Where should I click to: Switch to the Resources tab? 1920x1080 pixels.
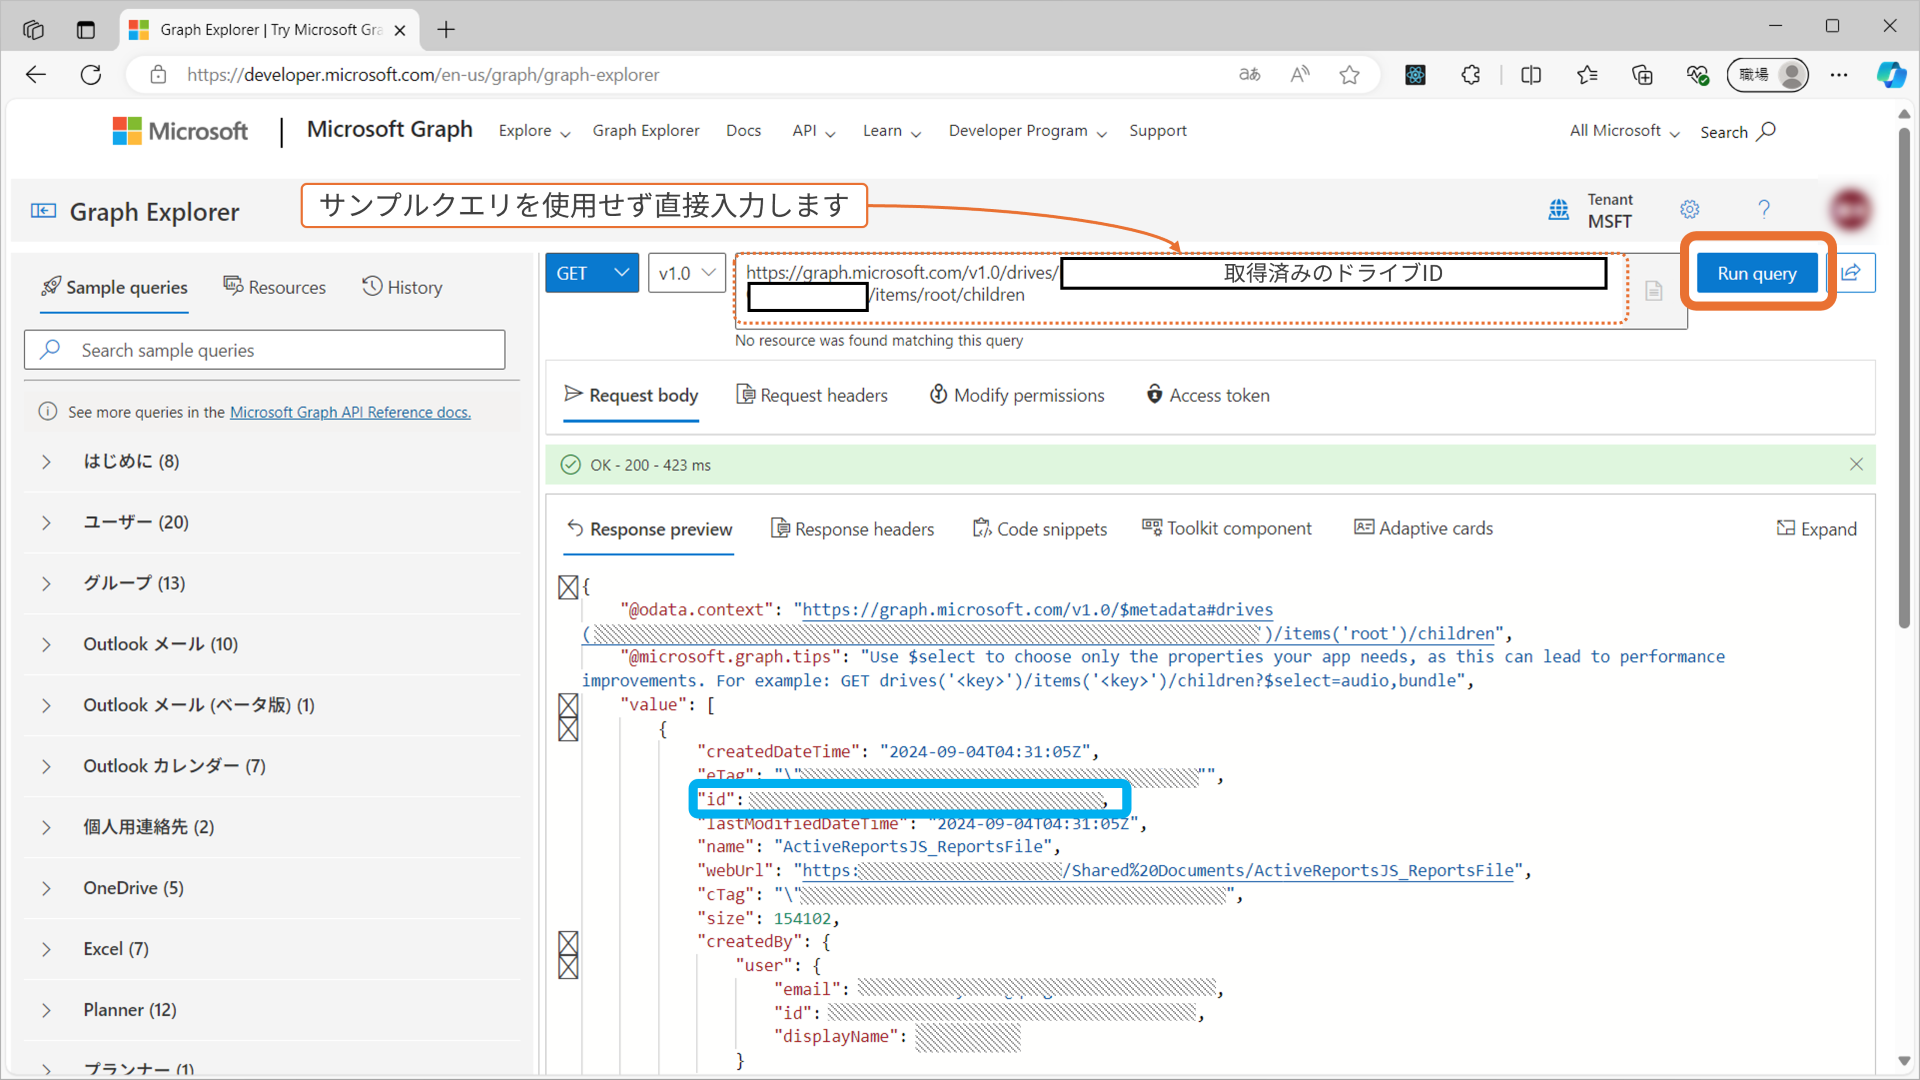click(x=274, y=288)
